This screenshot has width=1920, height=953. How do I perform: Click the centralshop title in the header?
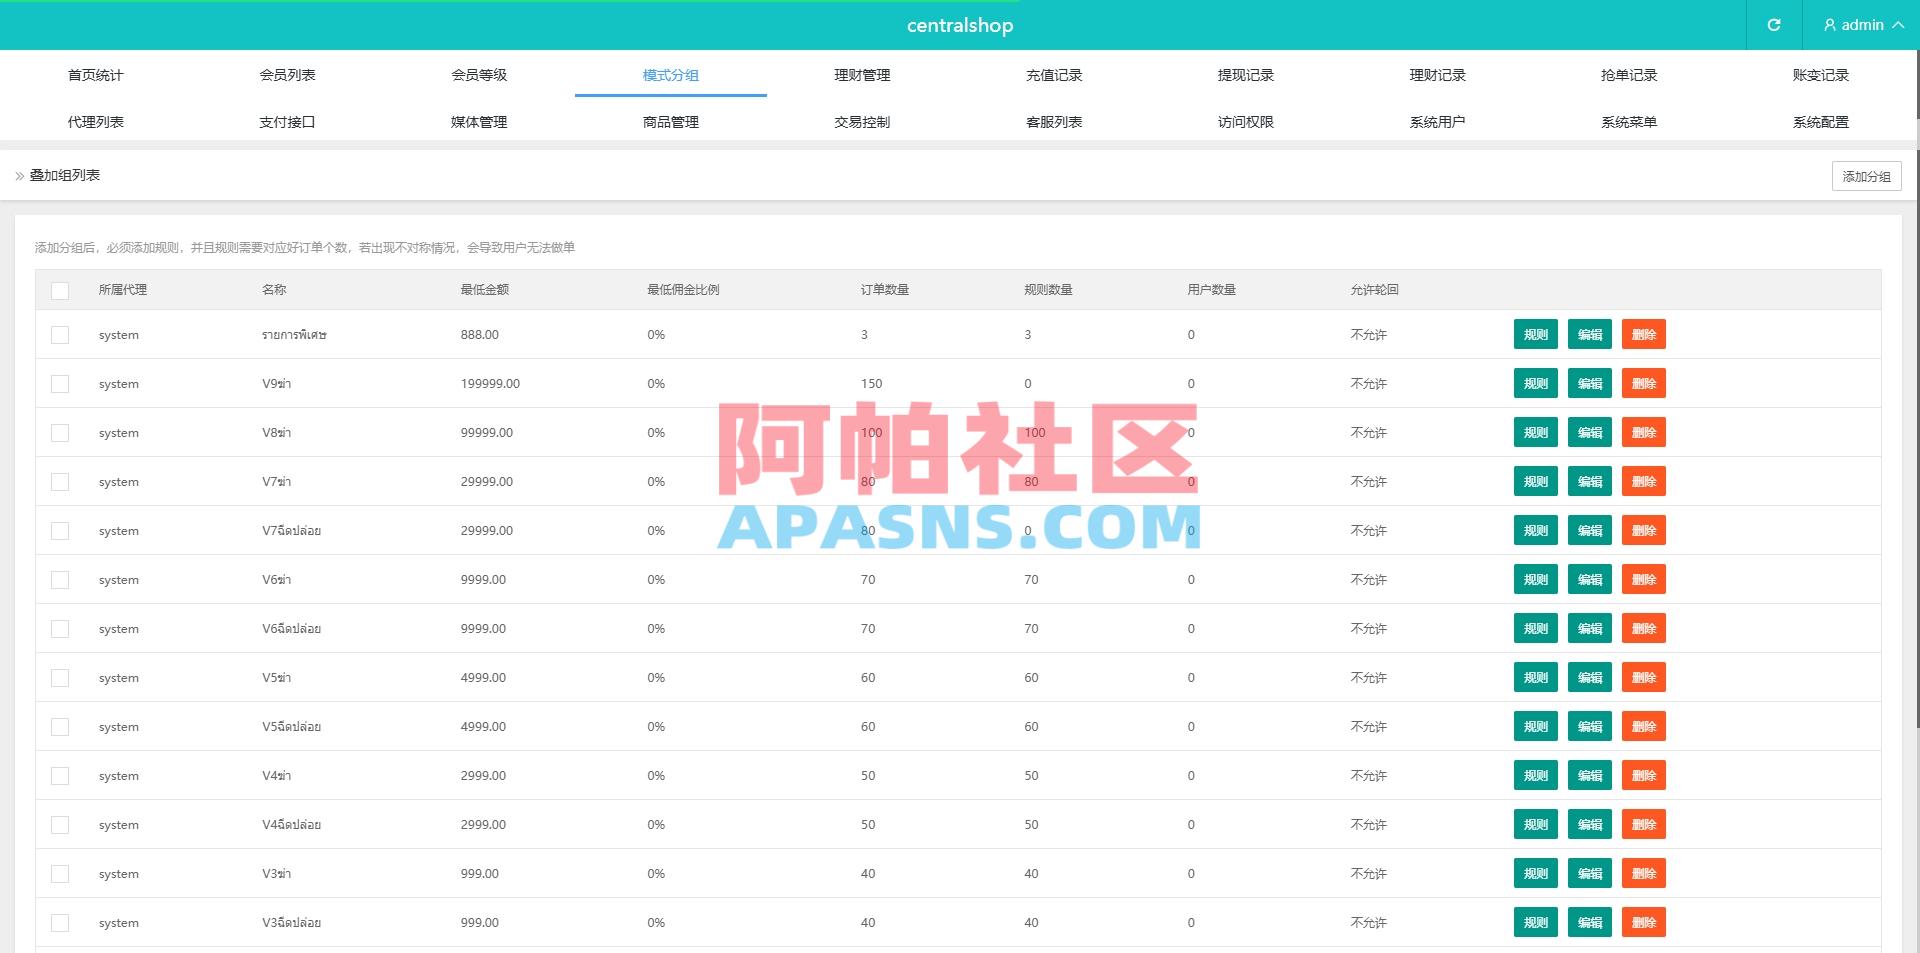pyautogui.click(x=959, y=25)
